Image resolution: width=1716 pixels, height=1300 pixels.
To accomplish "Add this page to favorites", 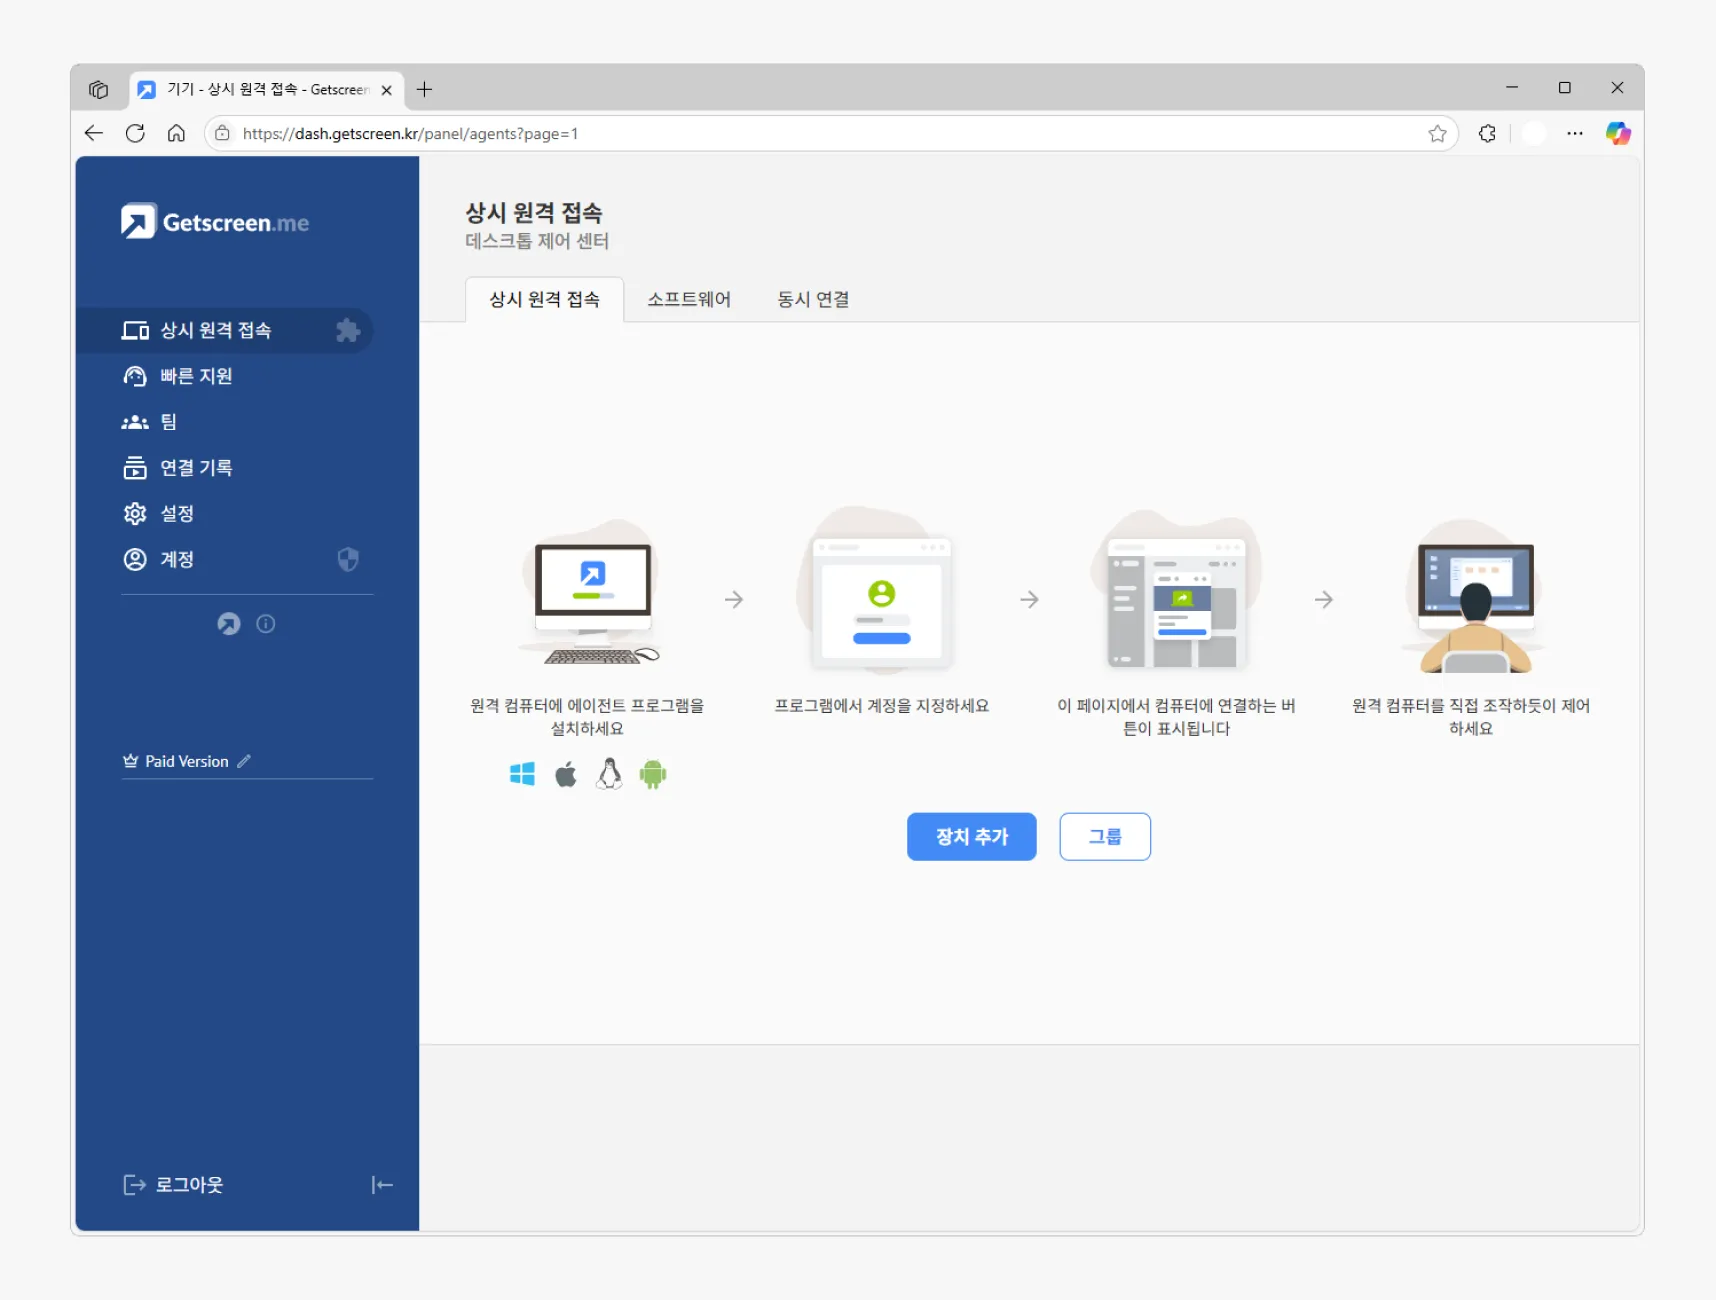I will [1437, 134].
